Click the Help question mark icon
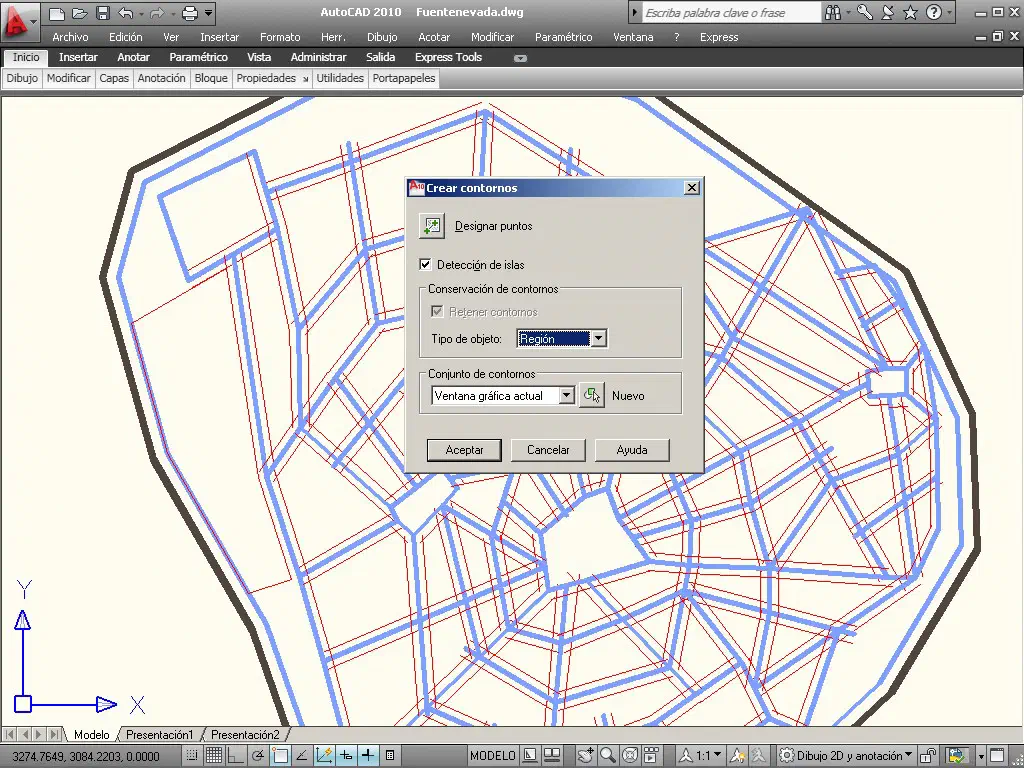Viewport: 1024px width, 768px height. (x=934, y=12)
